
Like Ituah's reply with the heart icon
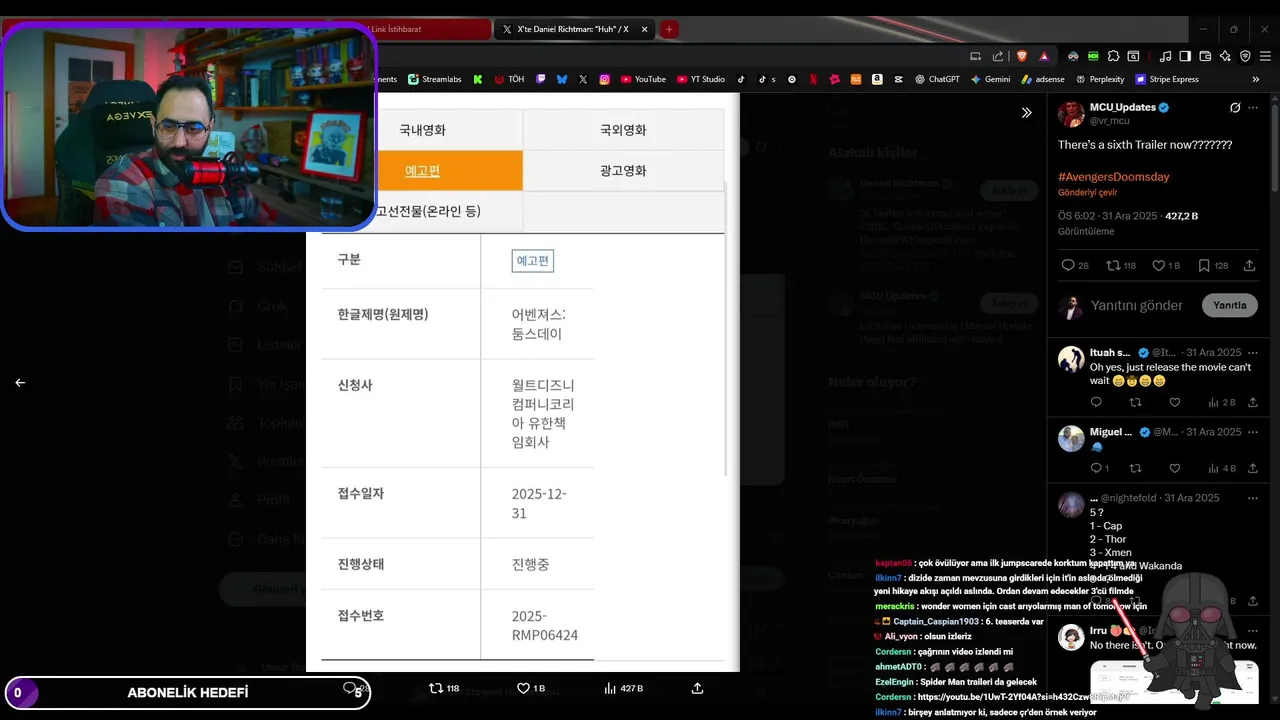[1175, 402]
